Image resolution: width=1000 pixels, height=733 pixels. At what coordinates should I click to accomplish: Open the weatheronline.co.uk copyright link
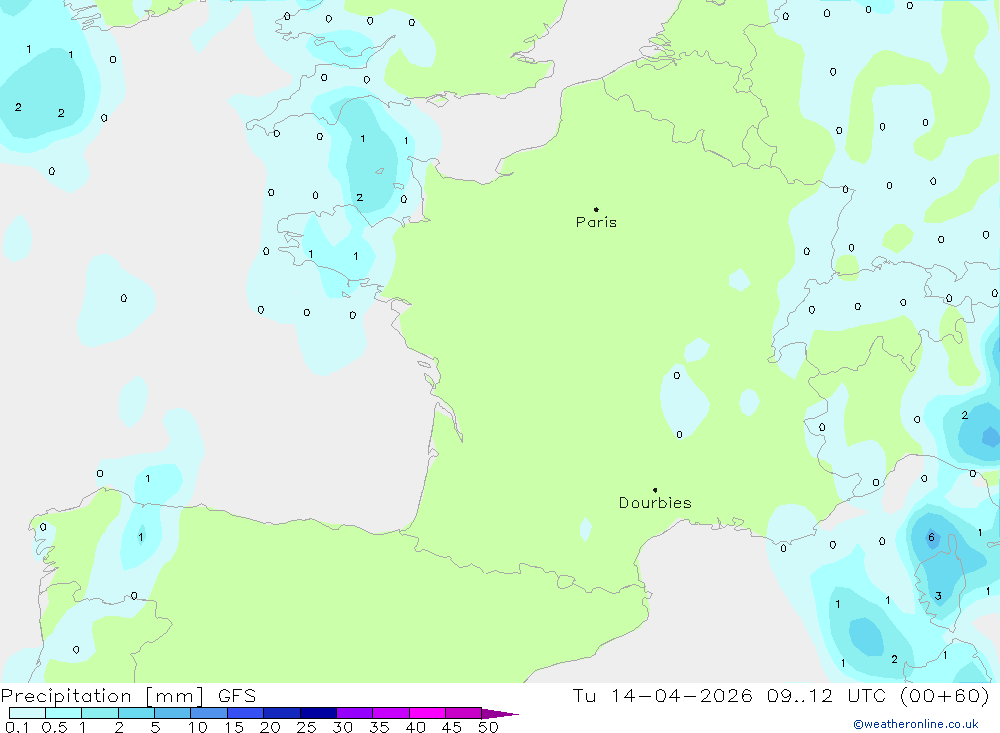(916, 724)
